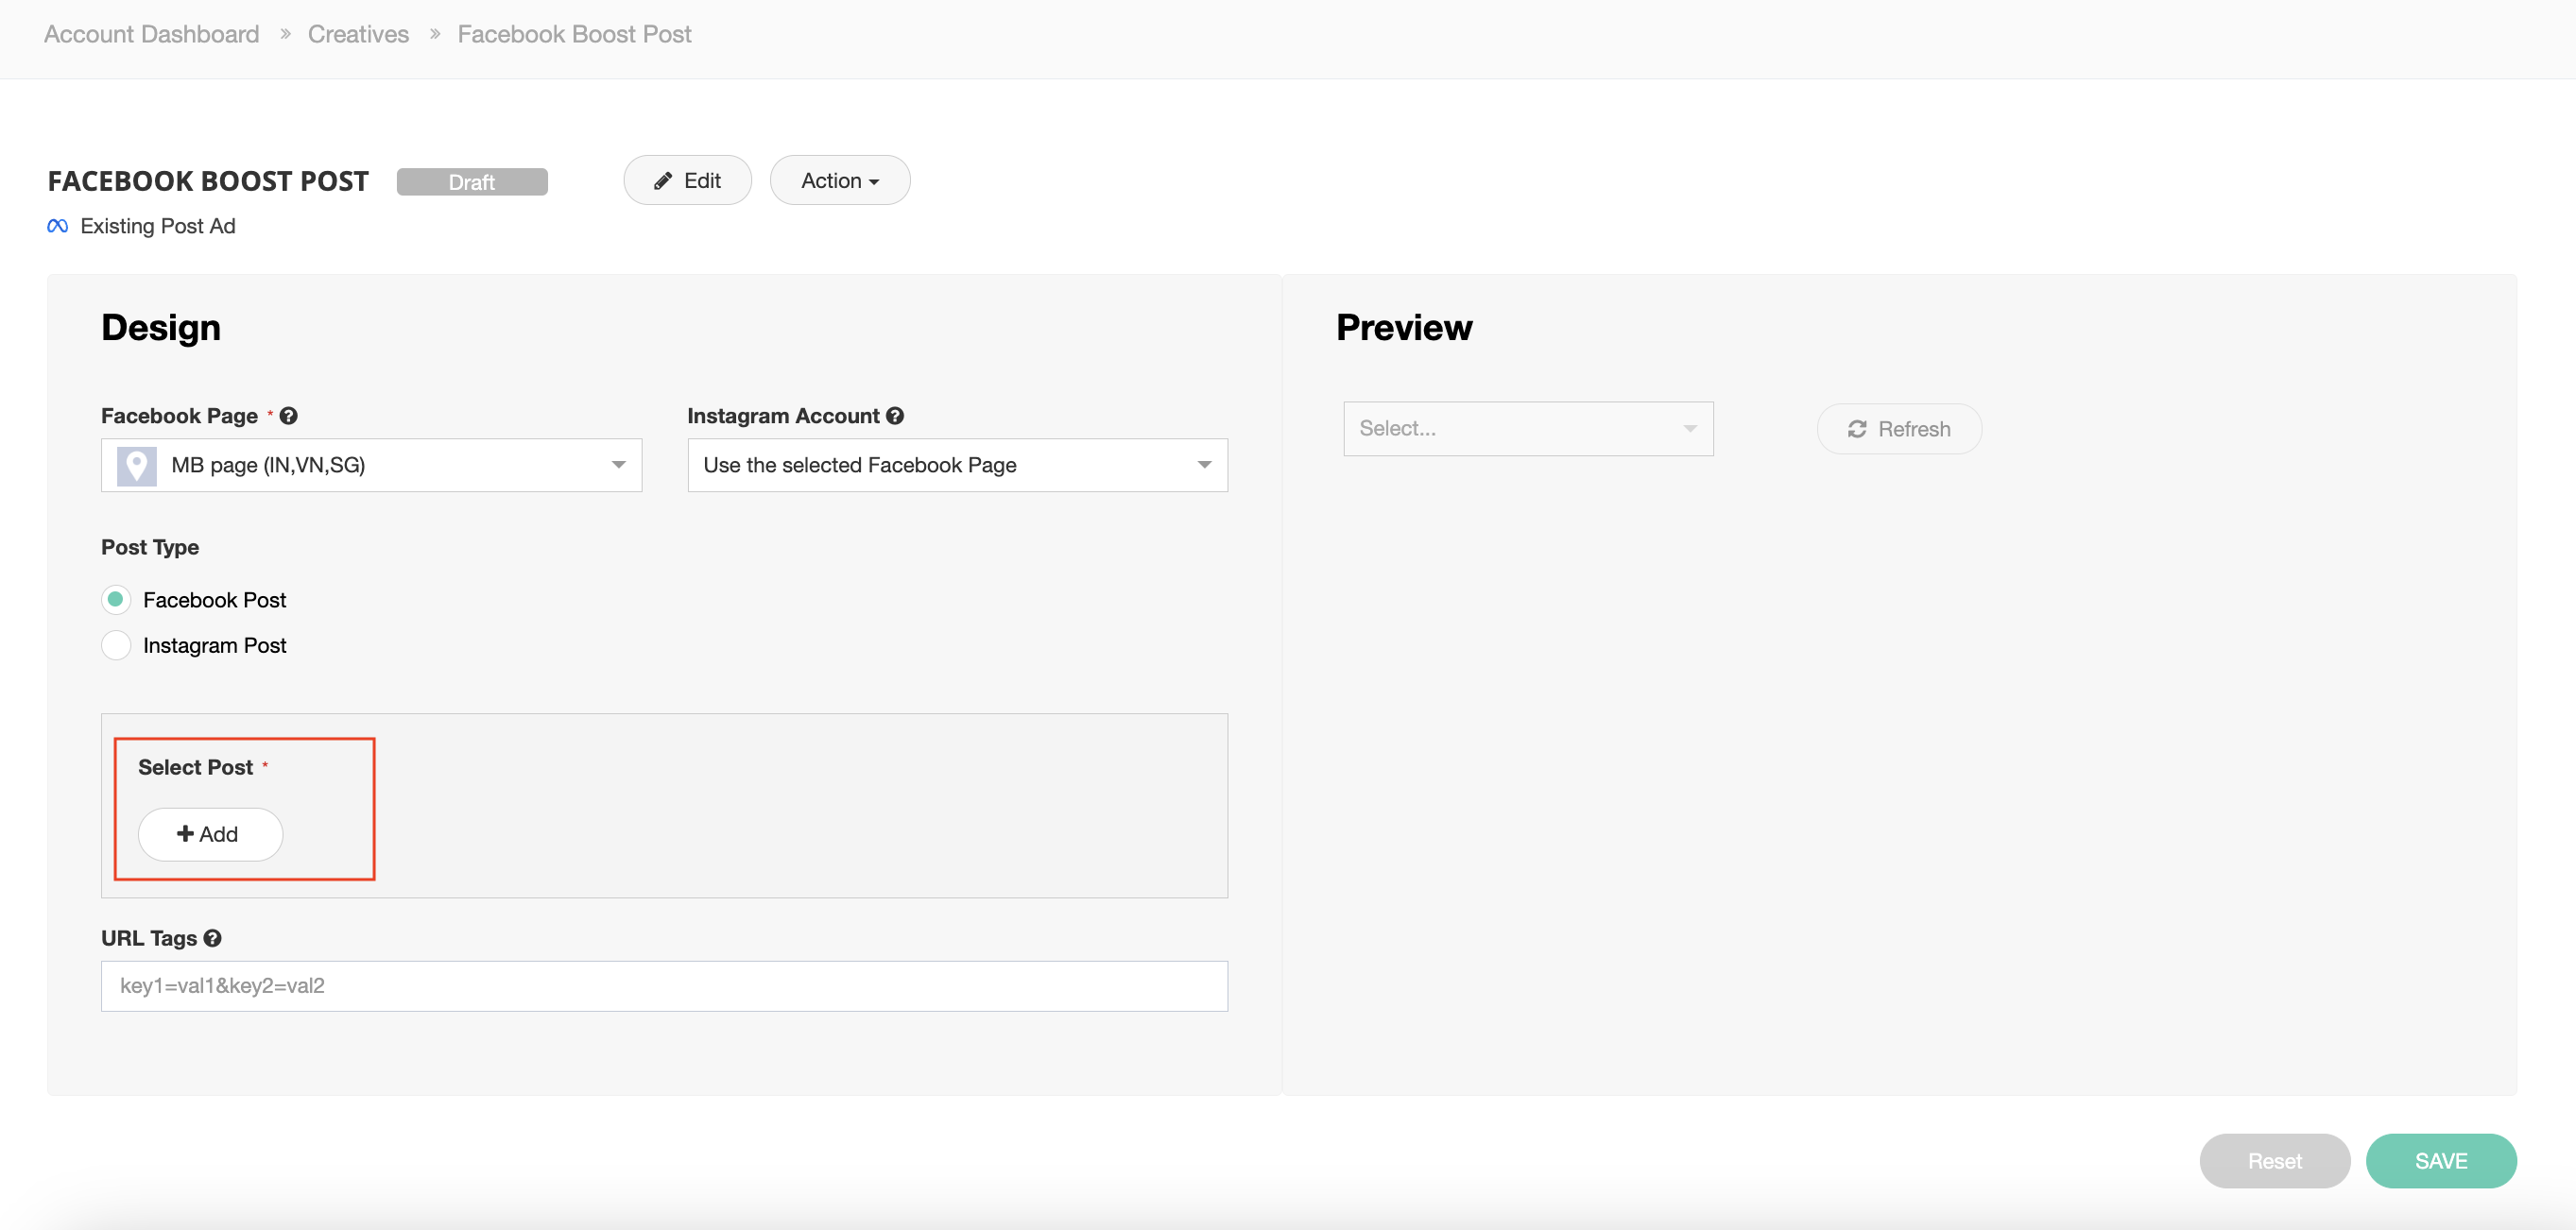Open the Action dropdown menu
The image size is (2576, 1230).
pos(839,181)
